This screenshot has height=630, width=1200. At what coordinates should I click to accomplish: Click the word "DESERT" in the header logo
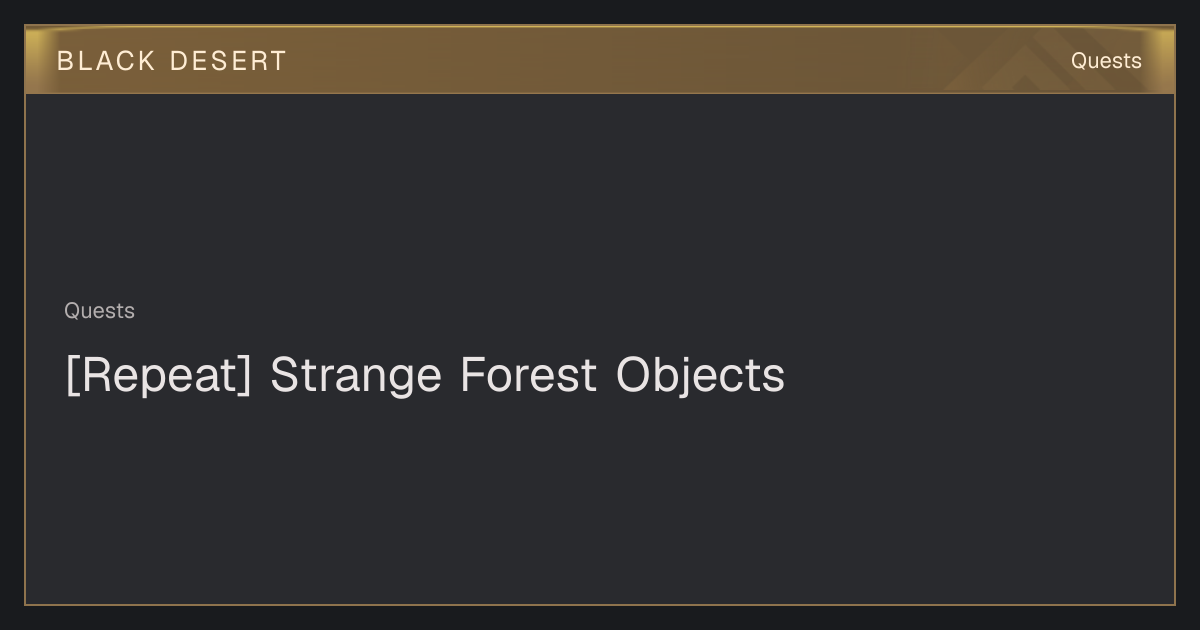(x=228, y=61)
